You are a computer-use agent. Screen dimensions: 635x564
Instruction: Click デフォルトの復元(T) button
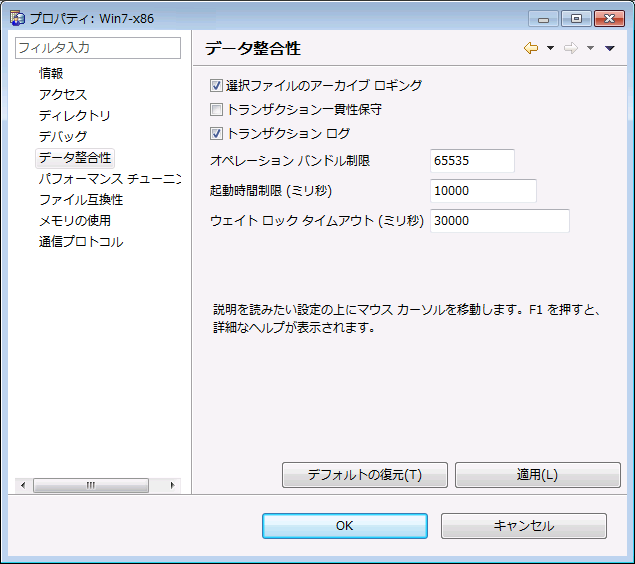point(365,475)
